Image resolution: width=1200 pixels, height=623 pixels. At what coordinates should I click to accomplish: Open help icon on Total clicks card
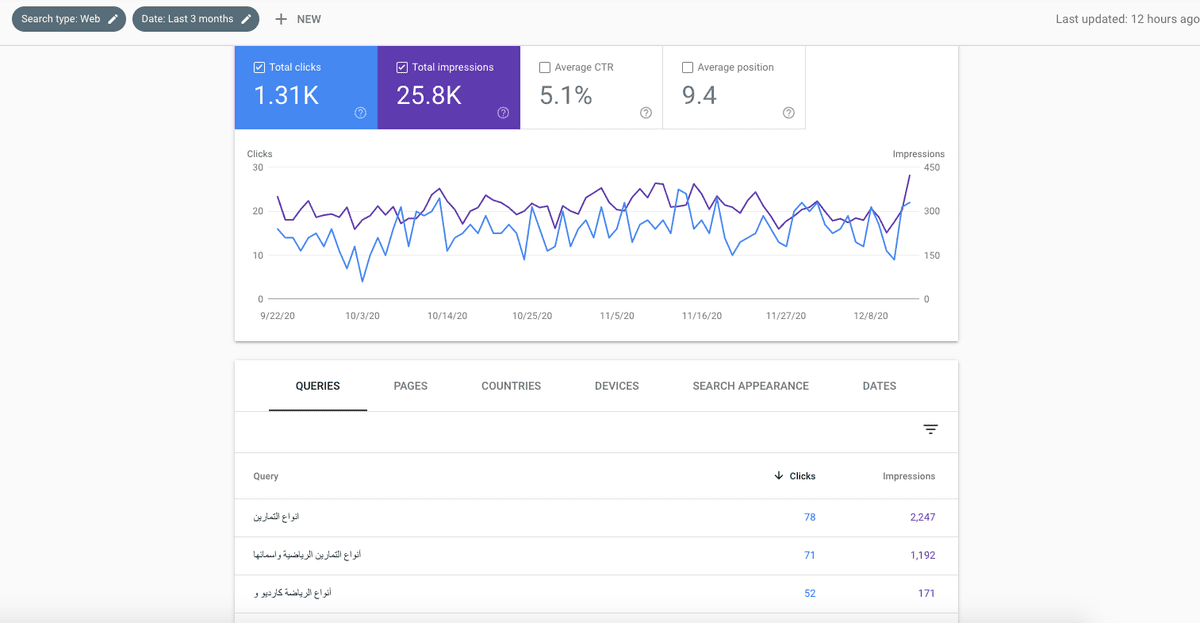pos(360,113)
